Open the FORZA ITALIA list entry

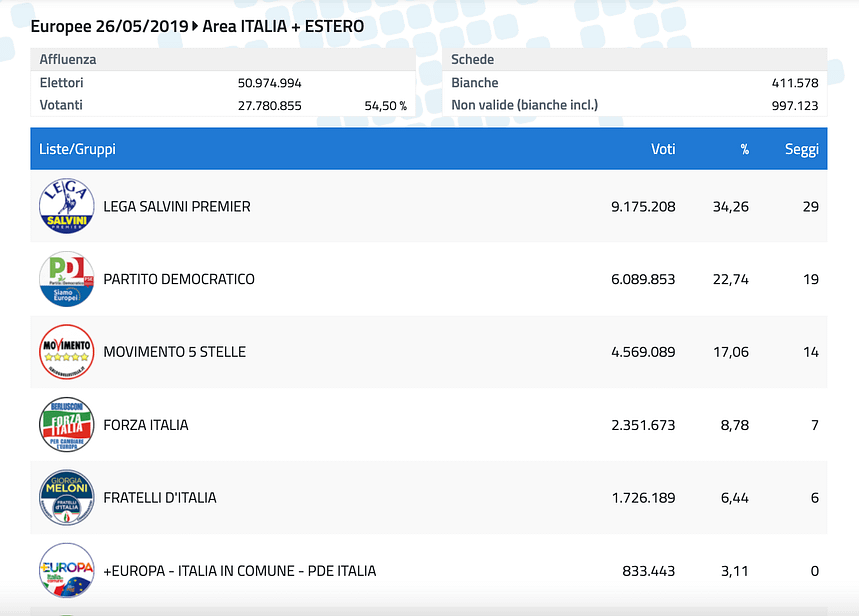(x=146, y=425)
